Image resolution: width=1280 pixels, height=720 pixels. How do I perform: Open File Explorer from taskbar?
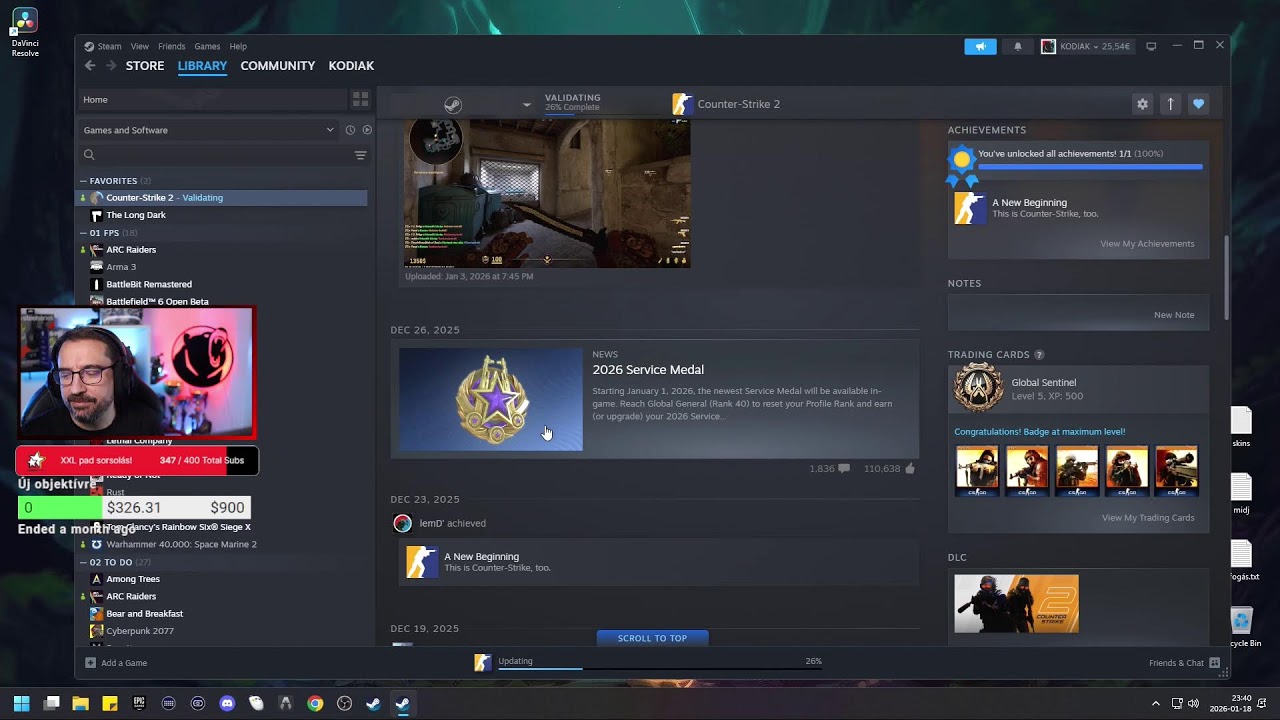coord(80,703)
